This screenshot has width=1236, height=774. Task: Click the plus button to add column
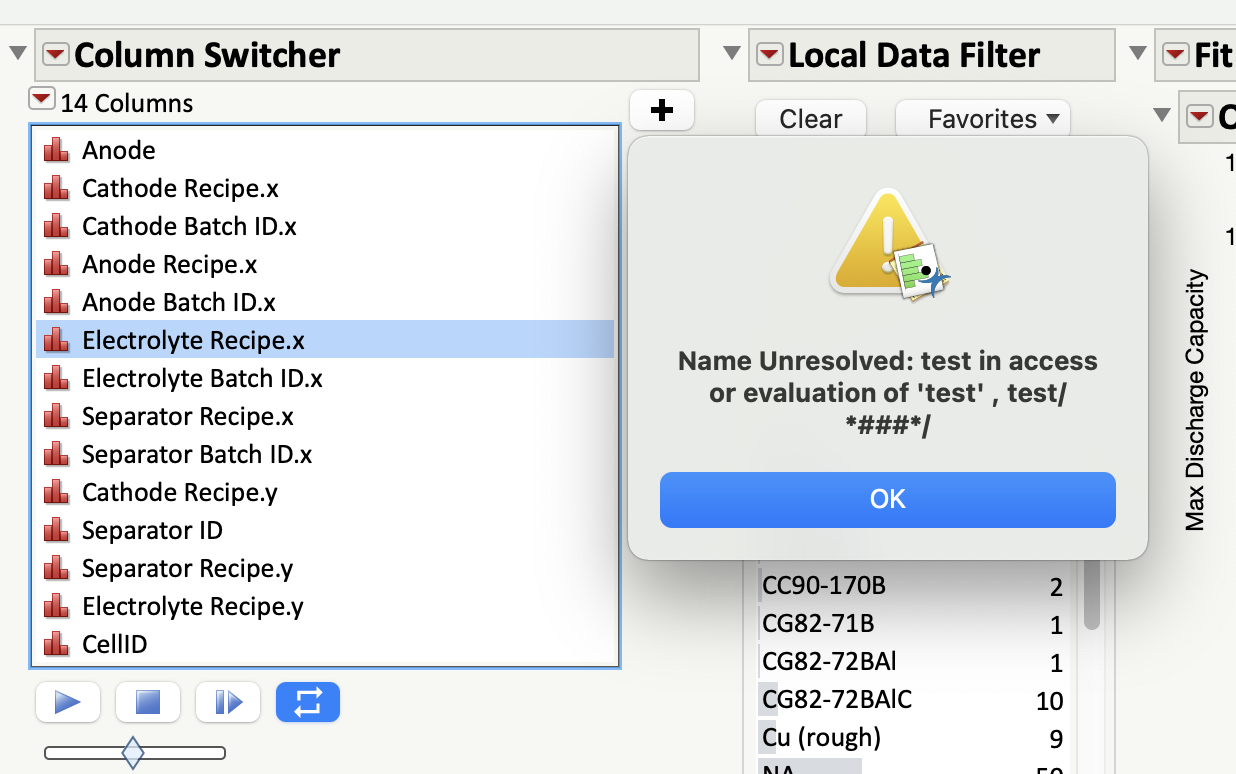click(x=661, y=111)
